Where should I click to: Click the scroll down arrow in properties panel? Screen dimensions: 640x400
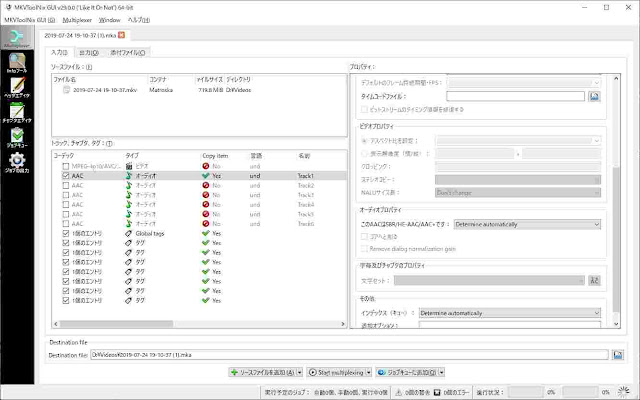point(616,324)
